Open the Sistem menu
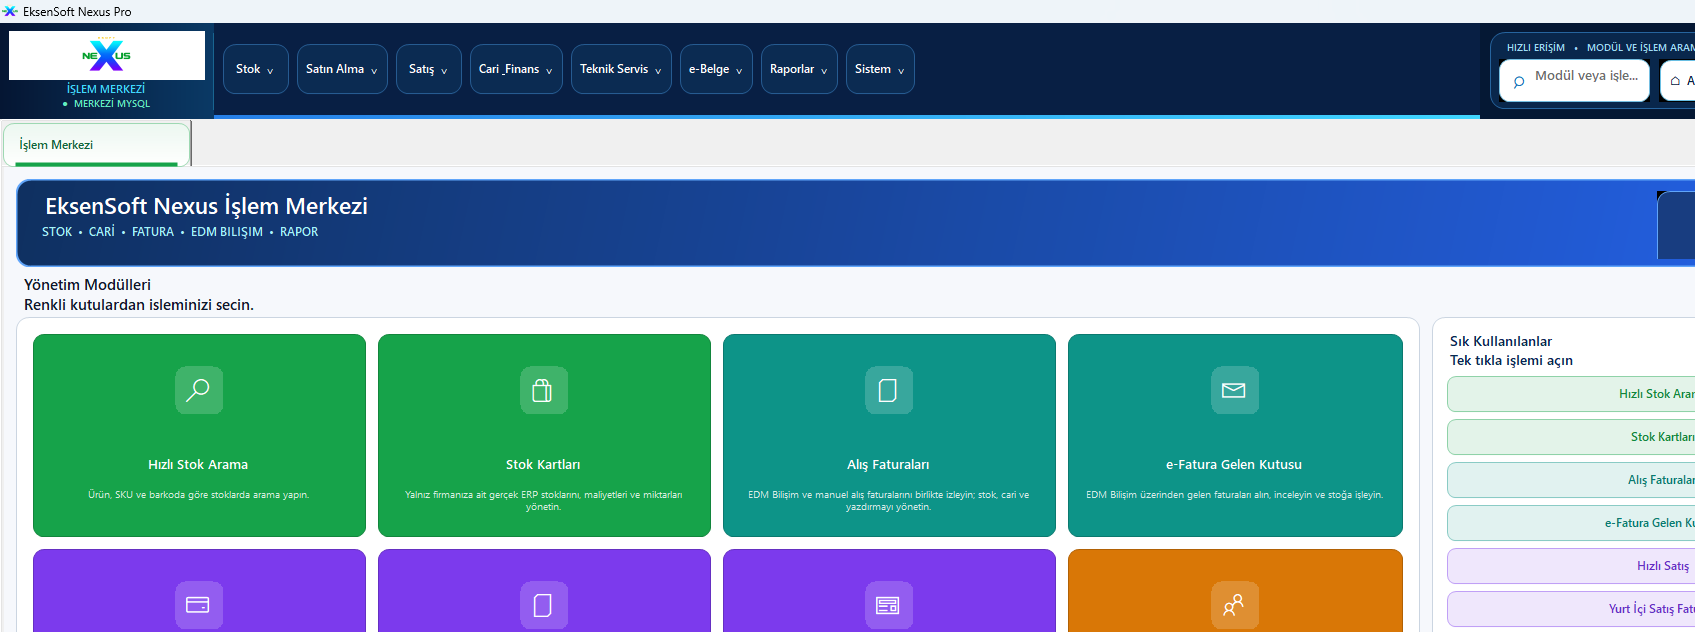The height and width of the screenshot is (632, 1695). coord(880,69)
